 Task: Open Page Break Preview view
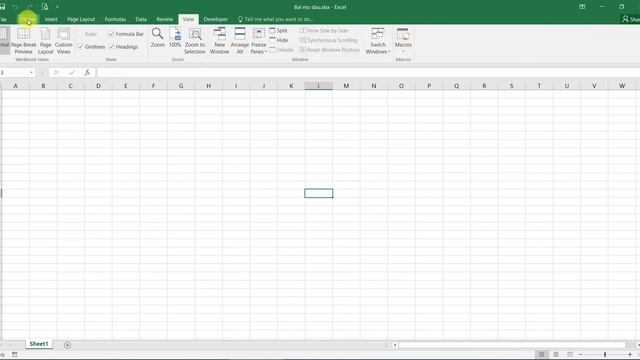[x=23, y=41]
